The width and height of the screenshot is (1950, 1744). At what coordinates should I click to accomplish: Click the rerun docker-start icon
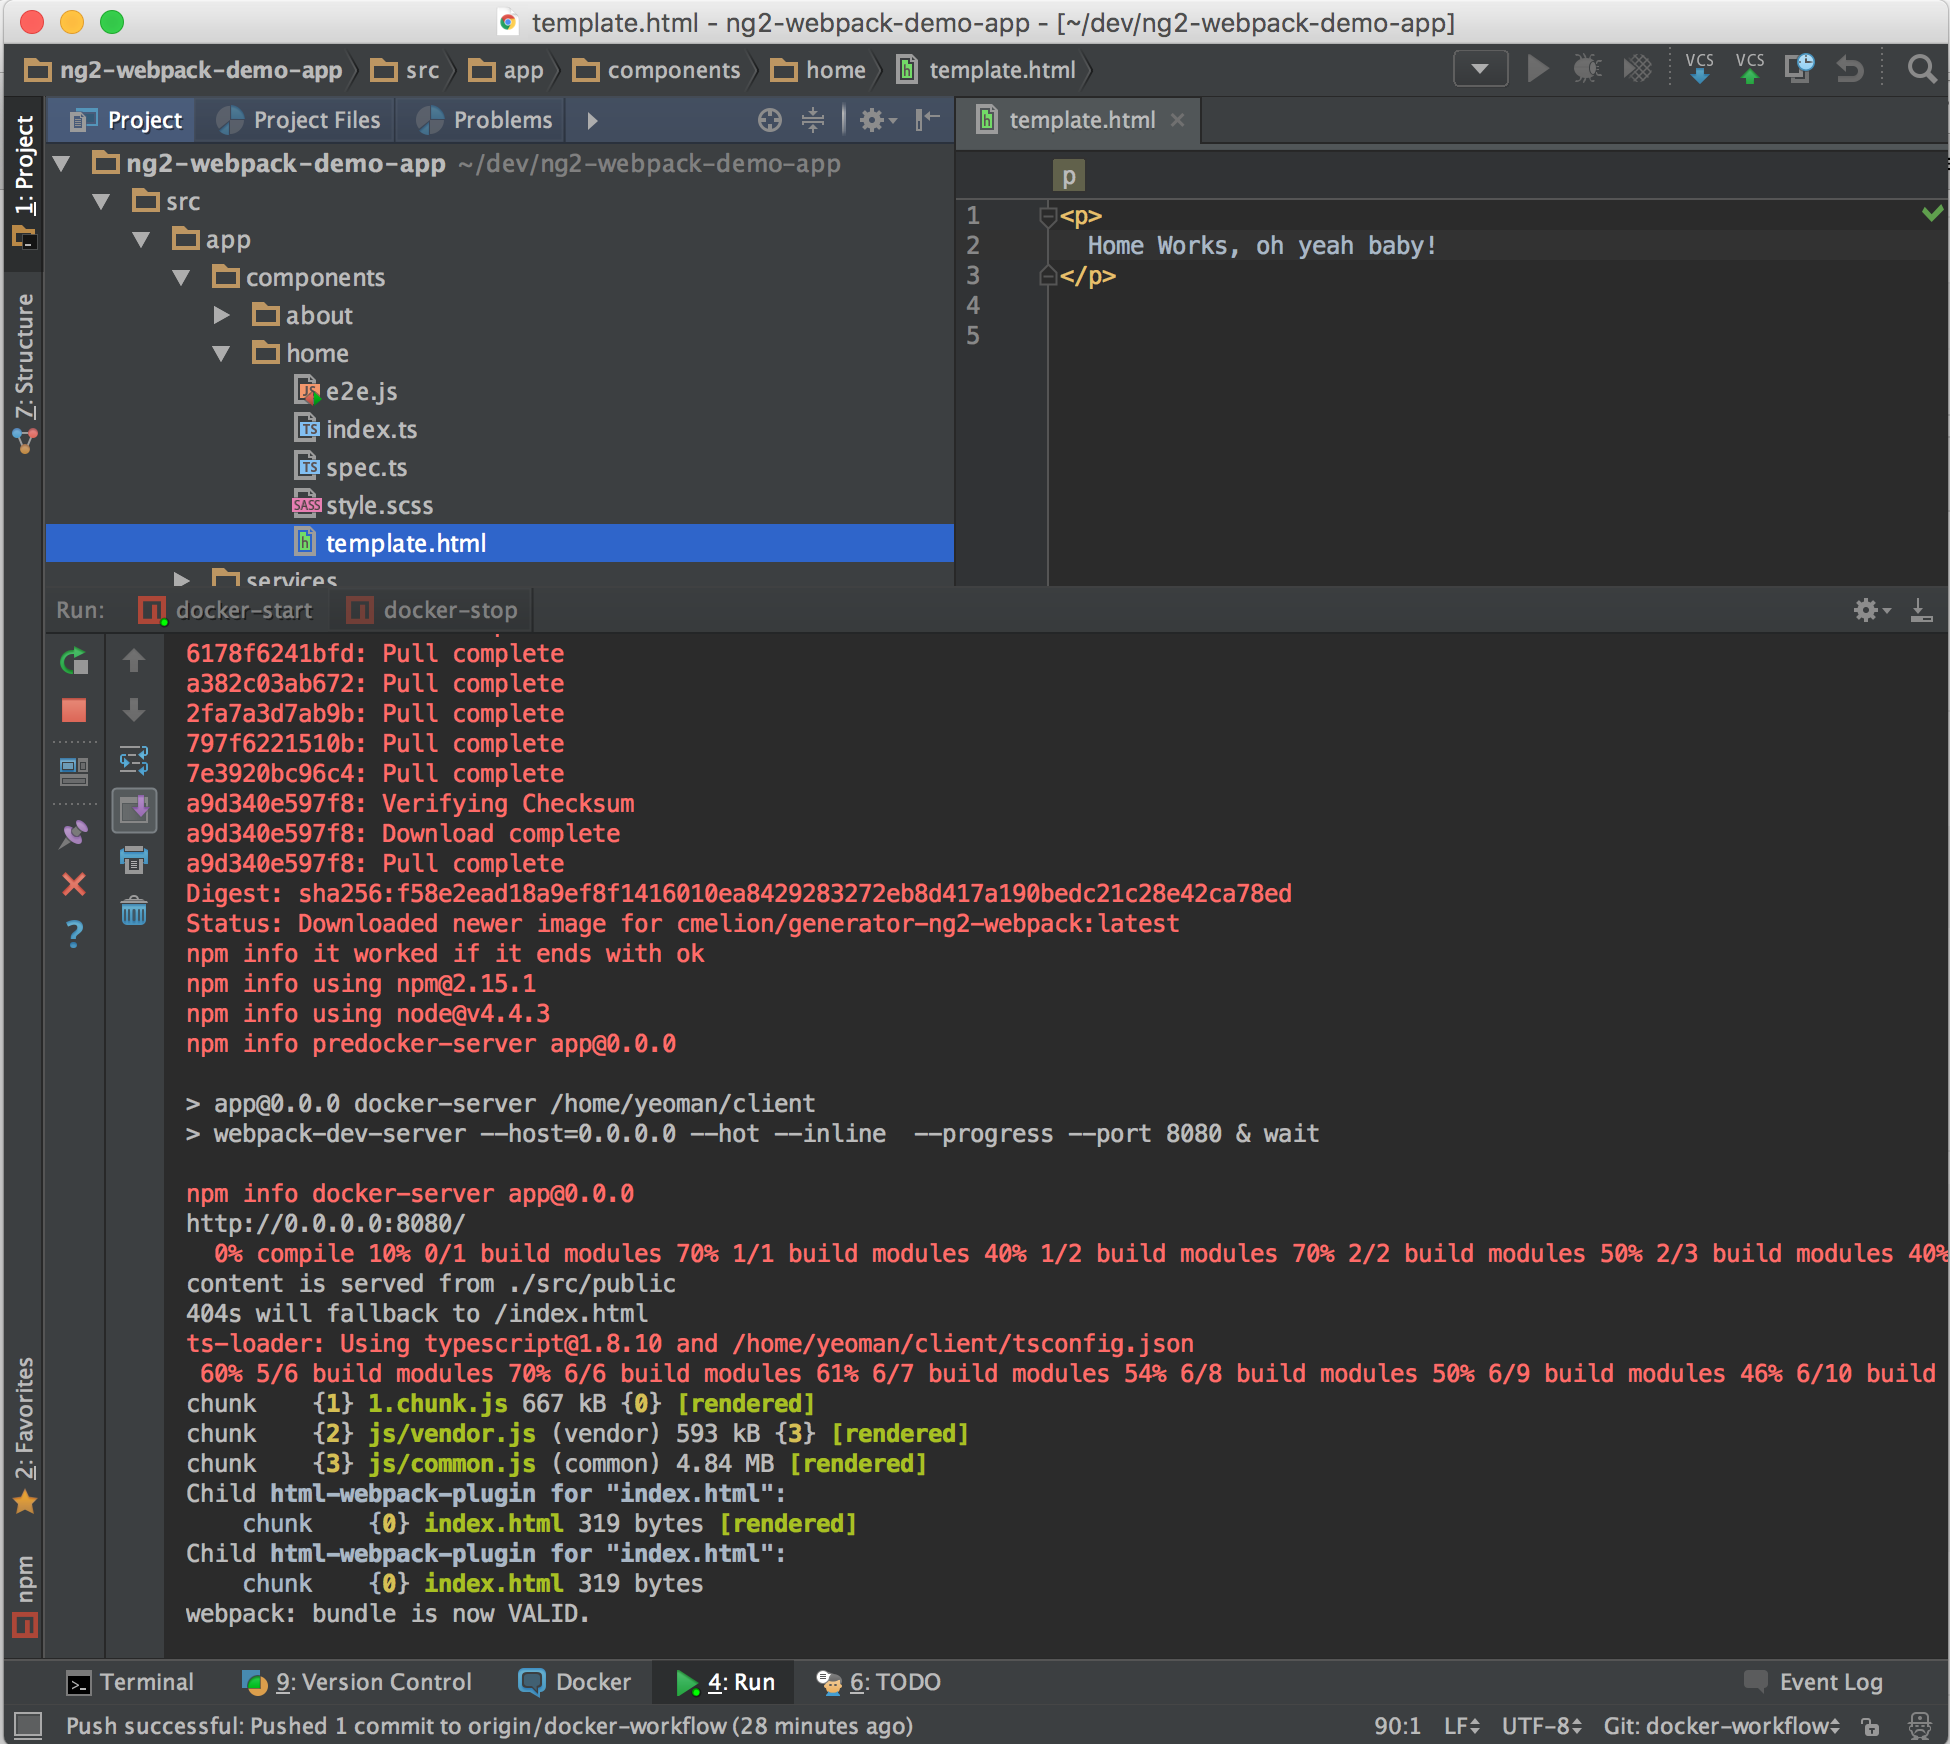click(74, 661)
